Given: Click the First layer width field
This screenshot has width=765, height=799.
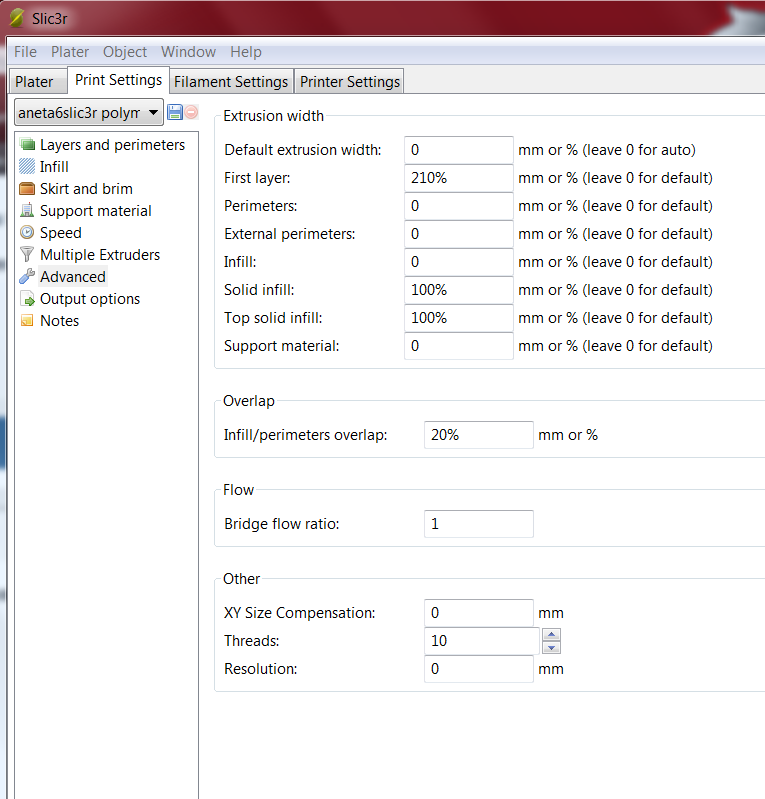Looking at the screenshot, I should (x=459, y=178).
